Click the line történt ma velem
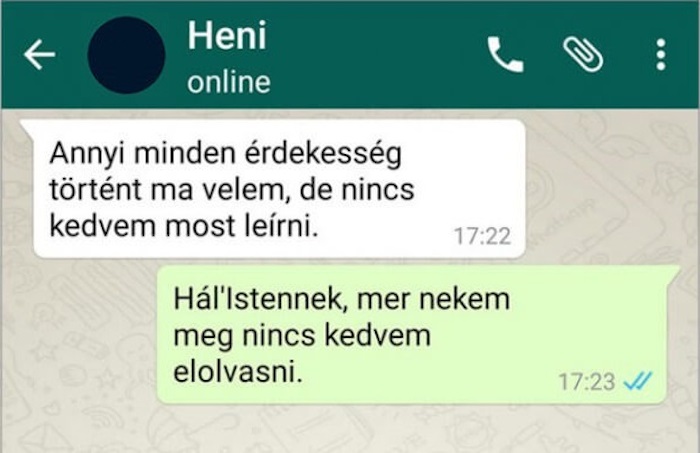Image resolution: width=700 pixels, height=453 pixels. coord(167,190)
